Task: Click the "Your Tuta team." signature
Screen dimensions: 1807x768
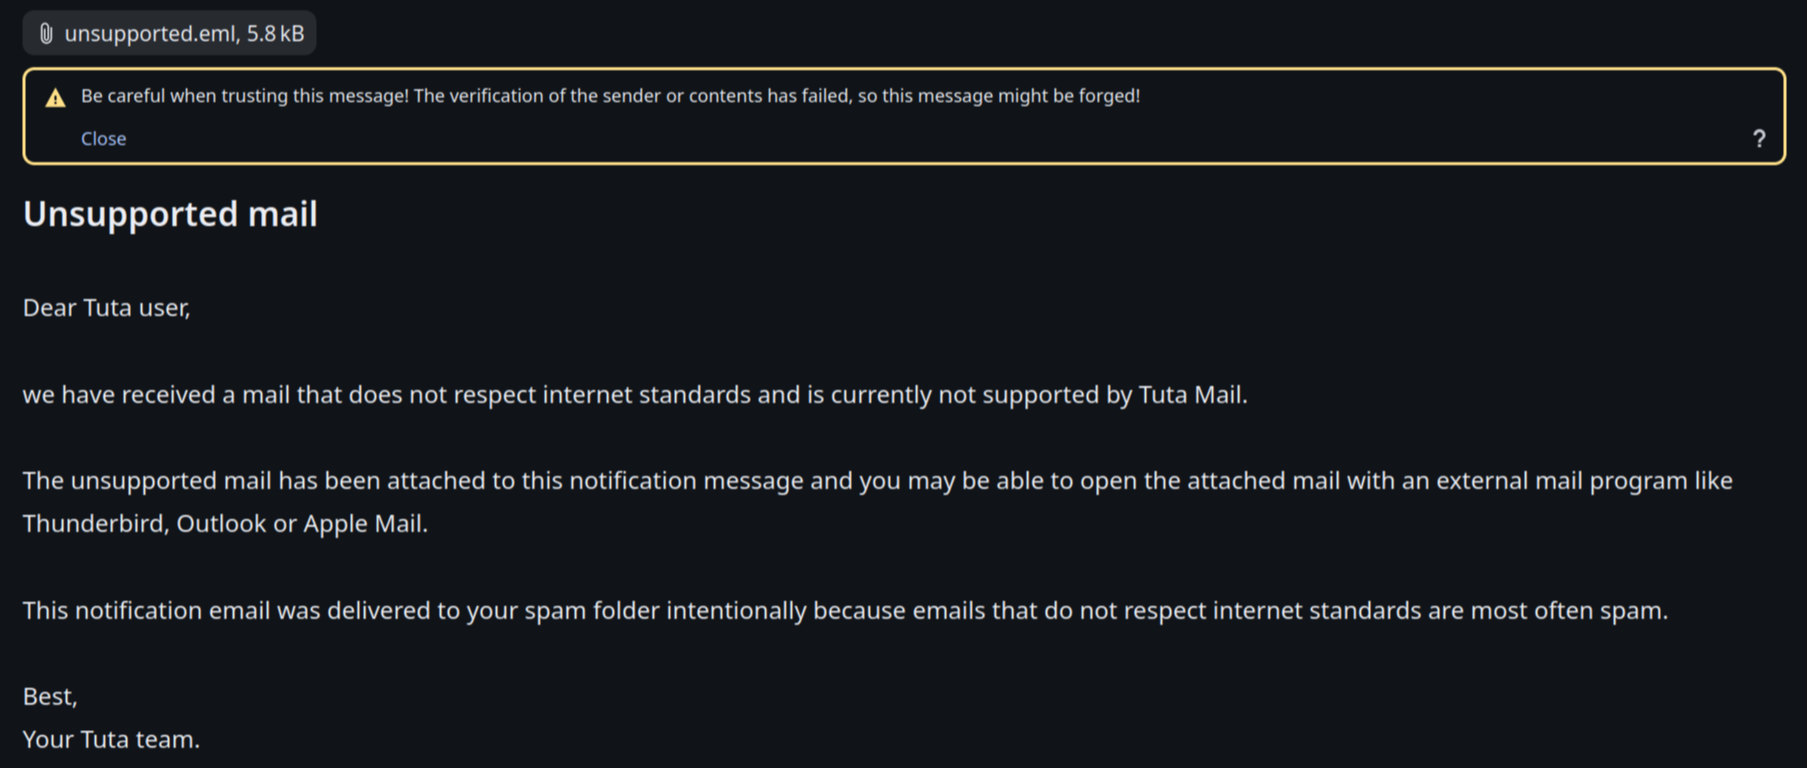Action: (x=111, y=740)
